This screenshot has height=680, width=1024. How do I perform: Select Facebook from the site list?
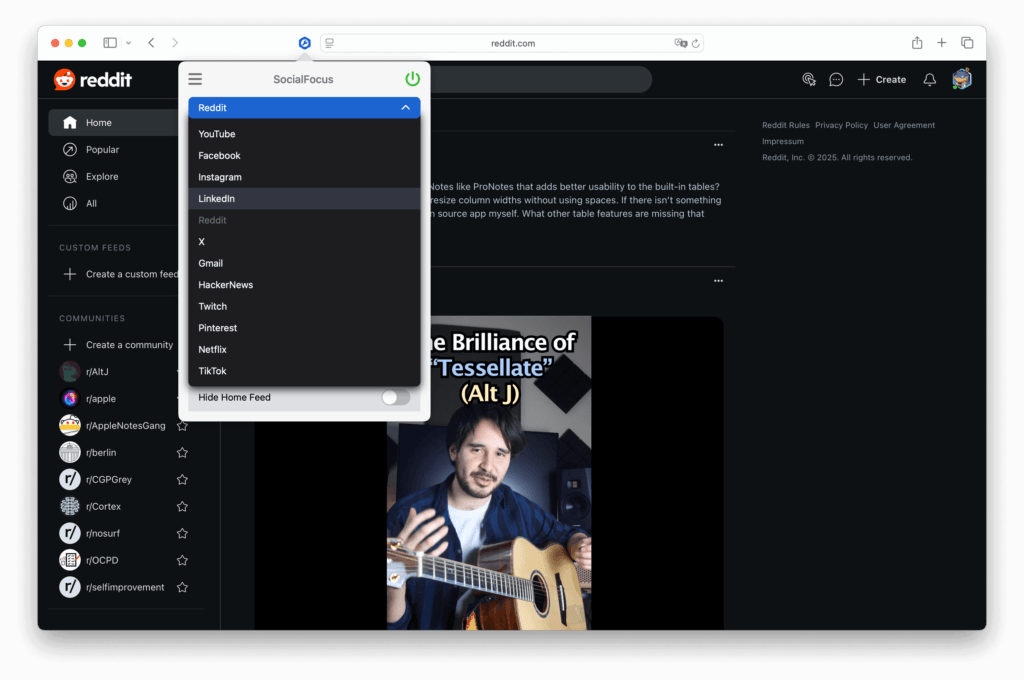[x=304, y=155]
